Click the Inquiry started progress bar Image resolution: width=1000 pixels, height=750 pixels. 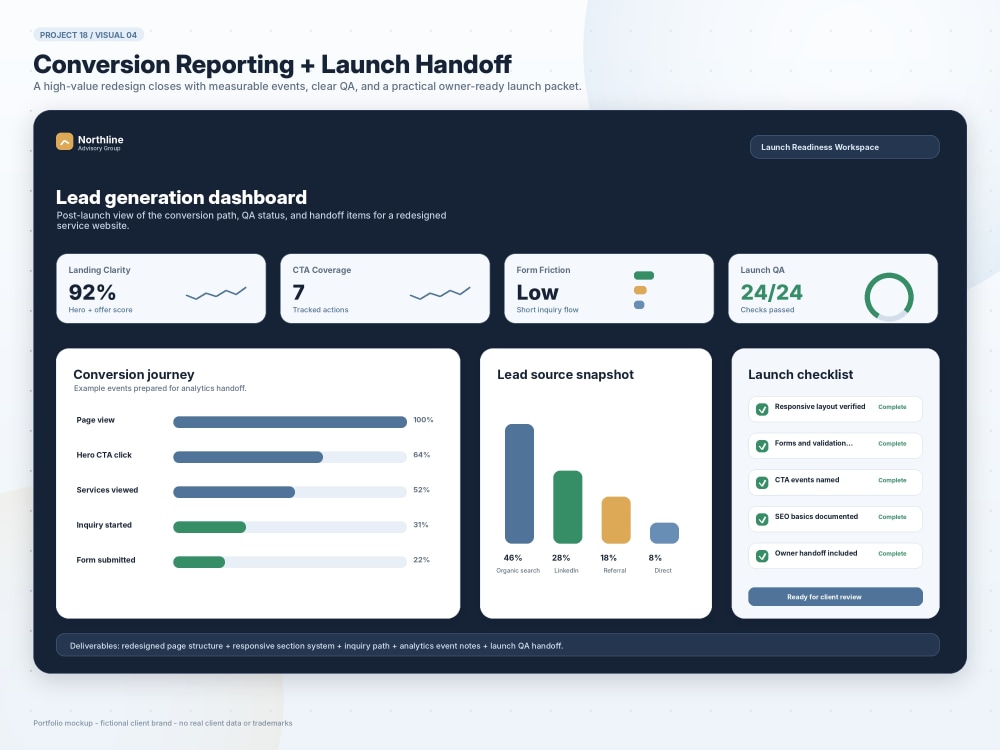tap(290, 527)
